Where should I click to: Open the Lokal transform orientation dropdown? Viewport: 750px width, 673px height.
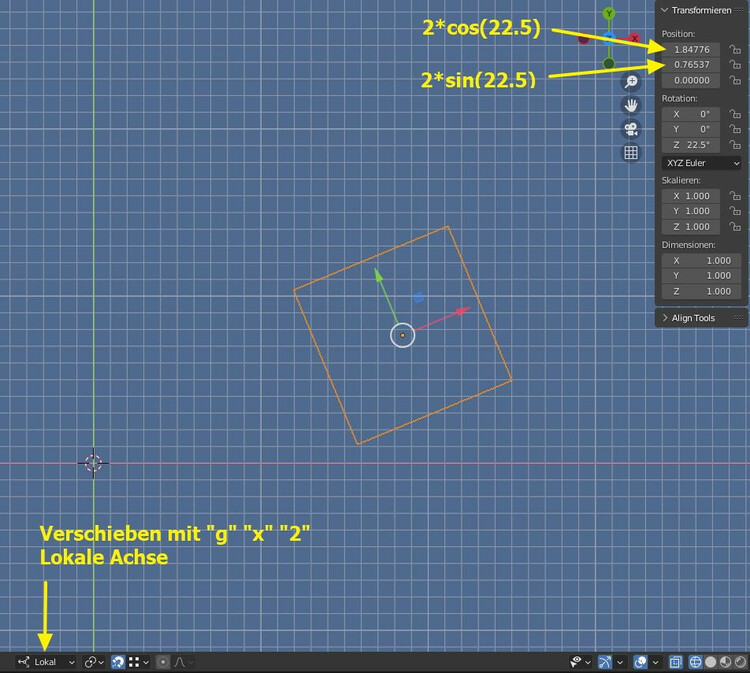pos(46,662)
